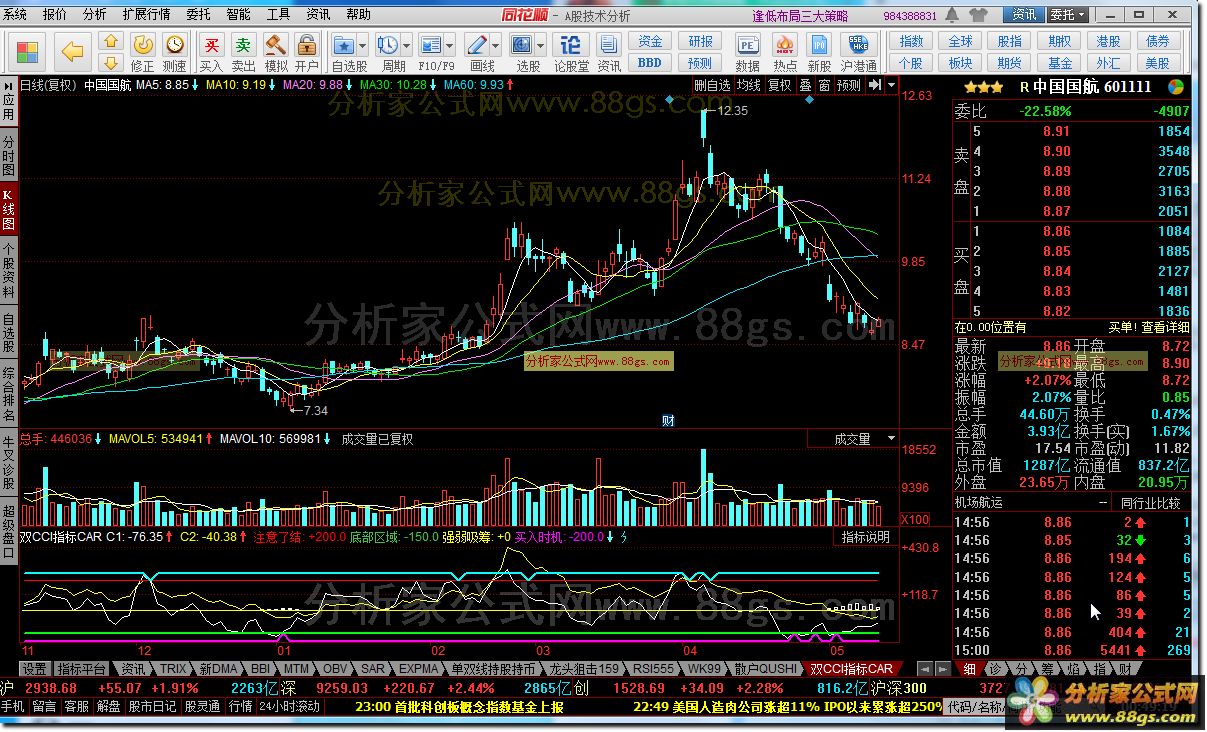This screenshot has height=732, width=1207.
Task: Toggle 叠 overlay mode
Action: coord(806,86)
